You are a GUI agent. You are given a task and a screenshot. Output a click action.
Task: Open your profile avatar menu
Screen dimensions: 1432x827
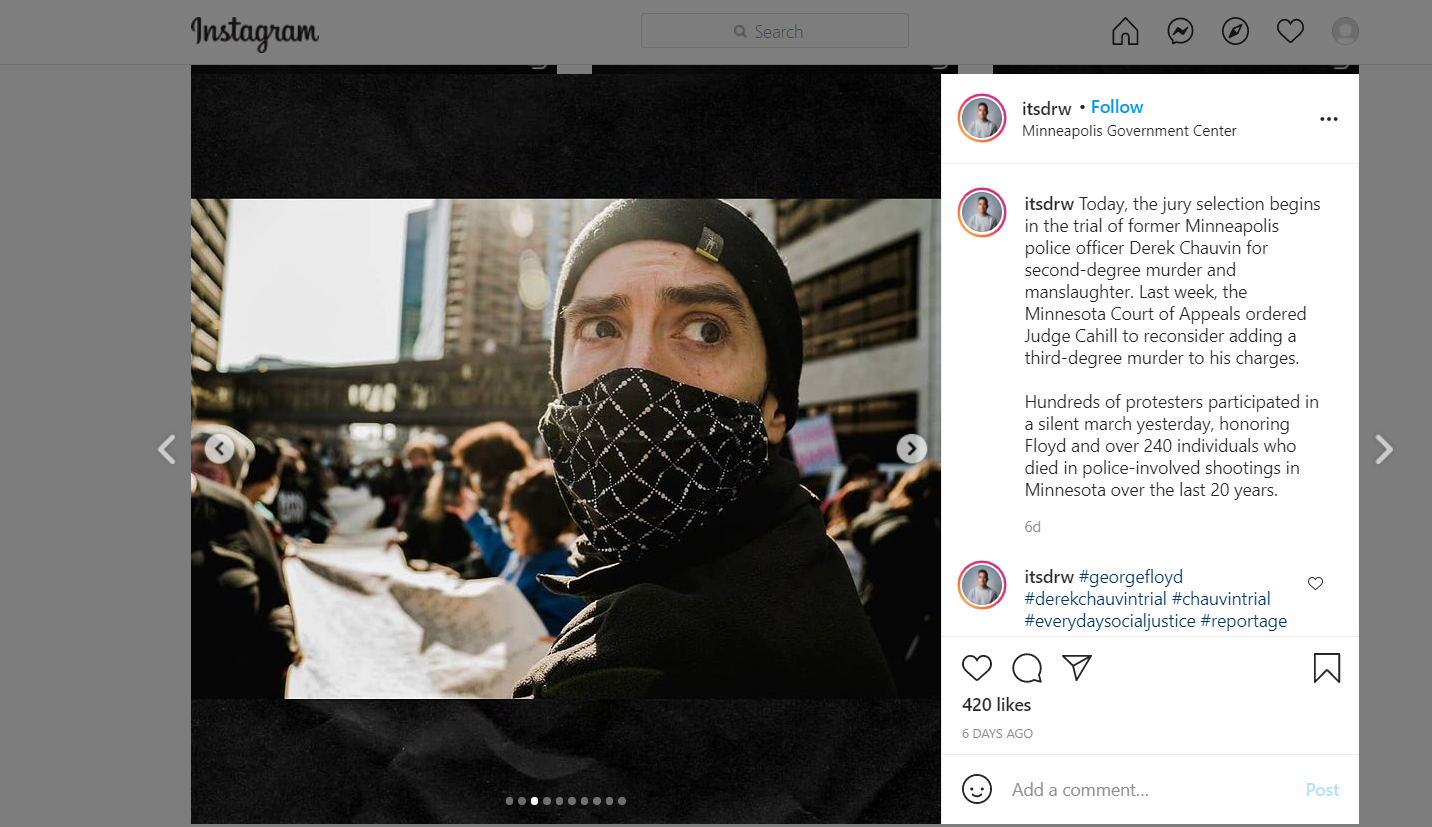[x=1345, y=32]
